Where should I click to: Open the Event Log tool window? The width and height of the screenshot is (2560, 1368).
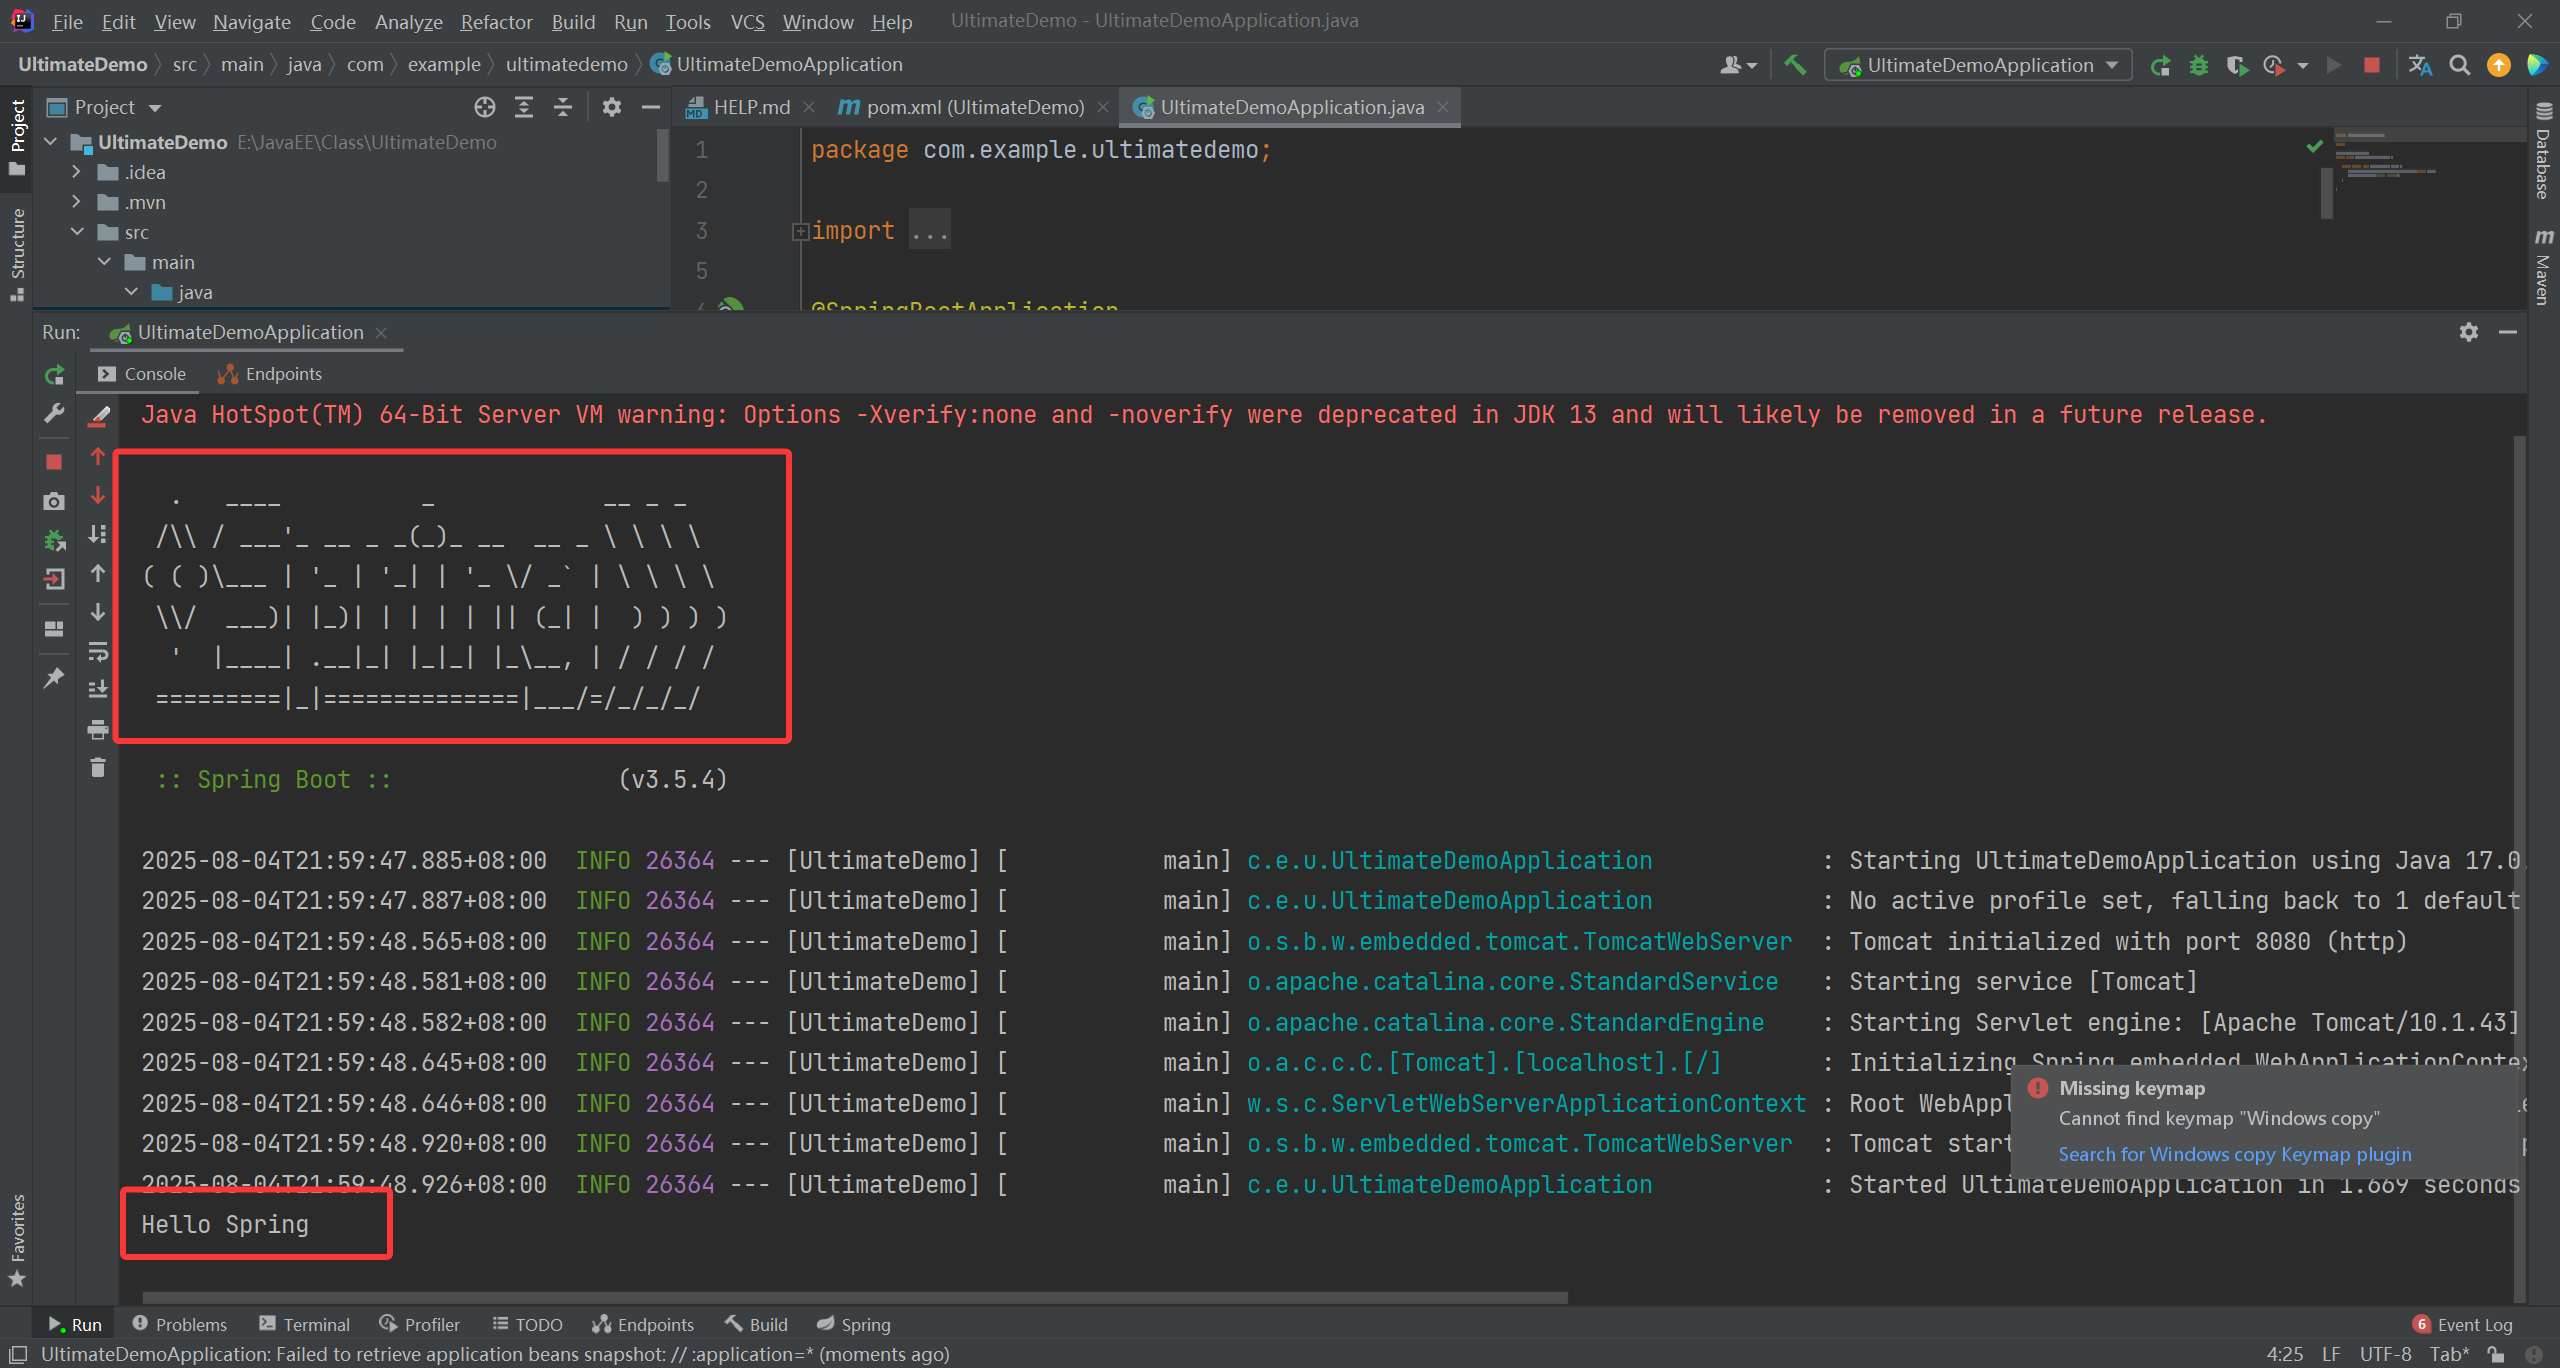pos(2463,1324)
